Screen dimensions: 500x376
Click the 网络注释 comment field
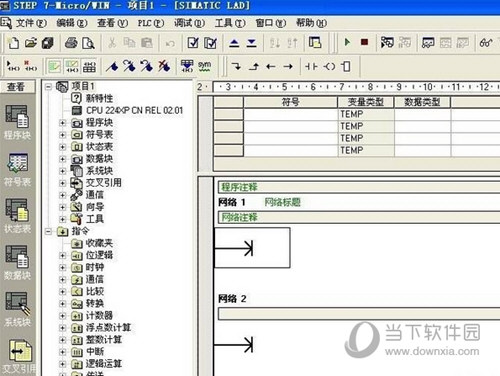[x=359, y=217]
